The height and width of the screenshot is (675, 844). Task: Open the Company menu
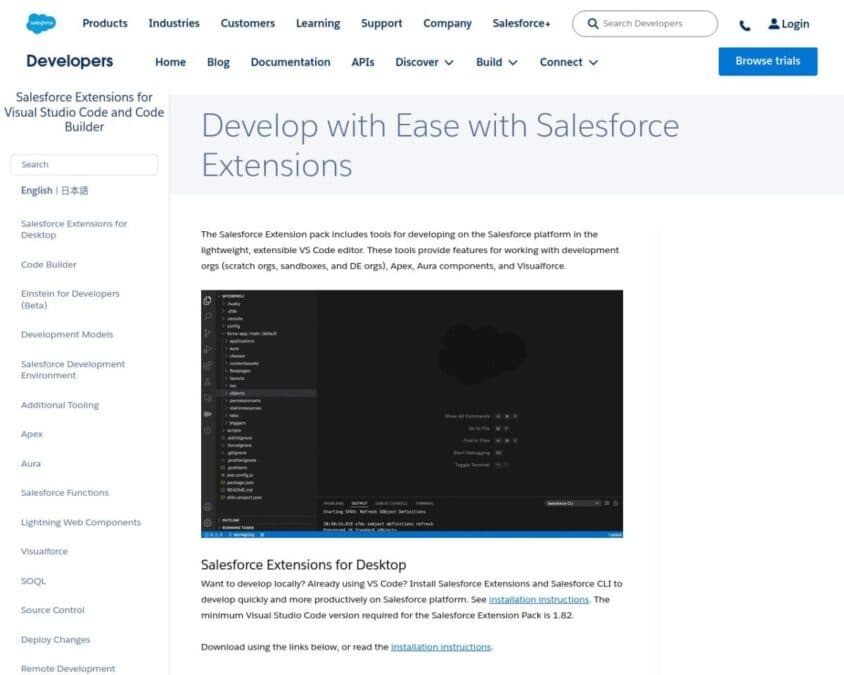pos(447,23)
